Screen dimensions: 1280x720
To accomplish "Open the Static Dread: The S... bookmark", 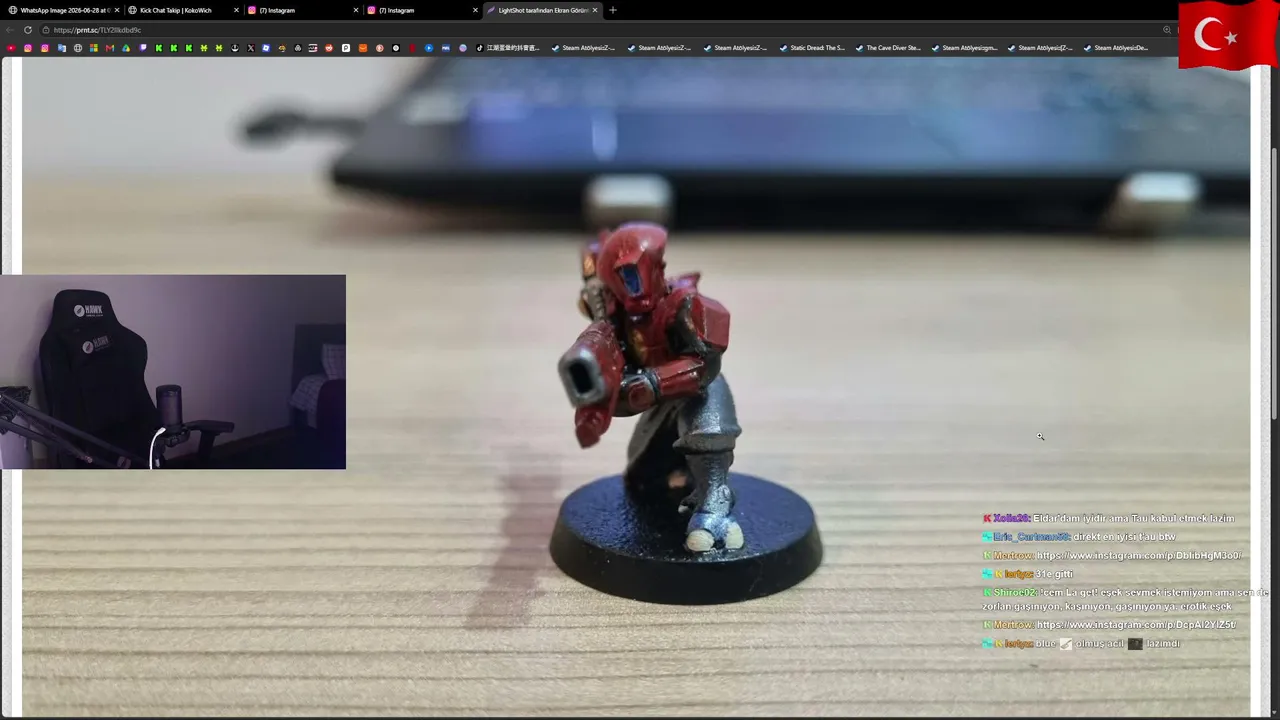I will [811, 48].
